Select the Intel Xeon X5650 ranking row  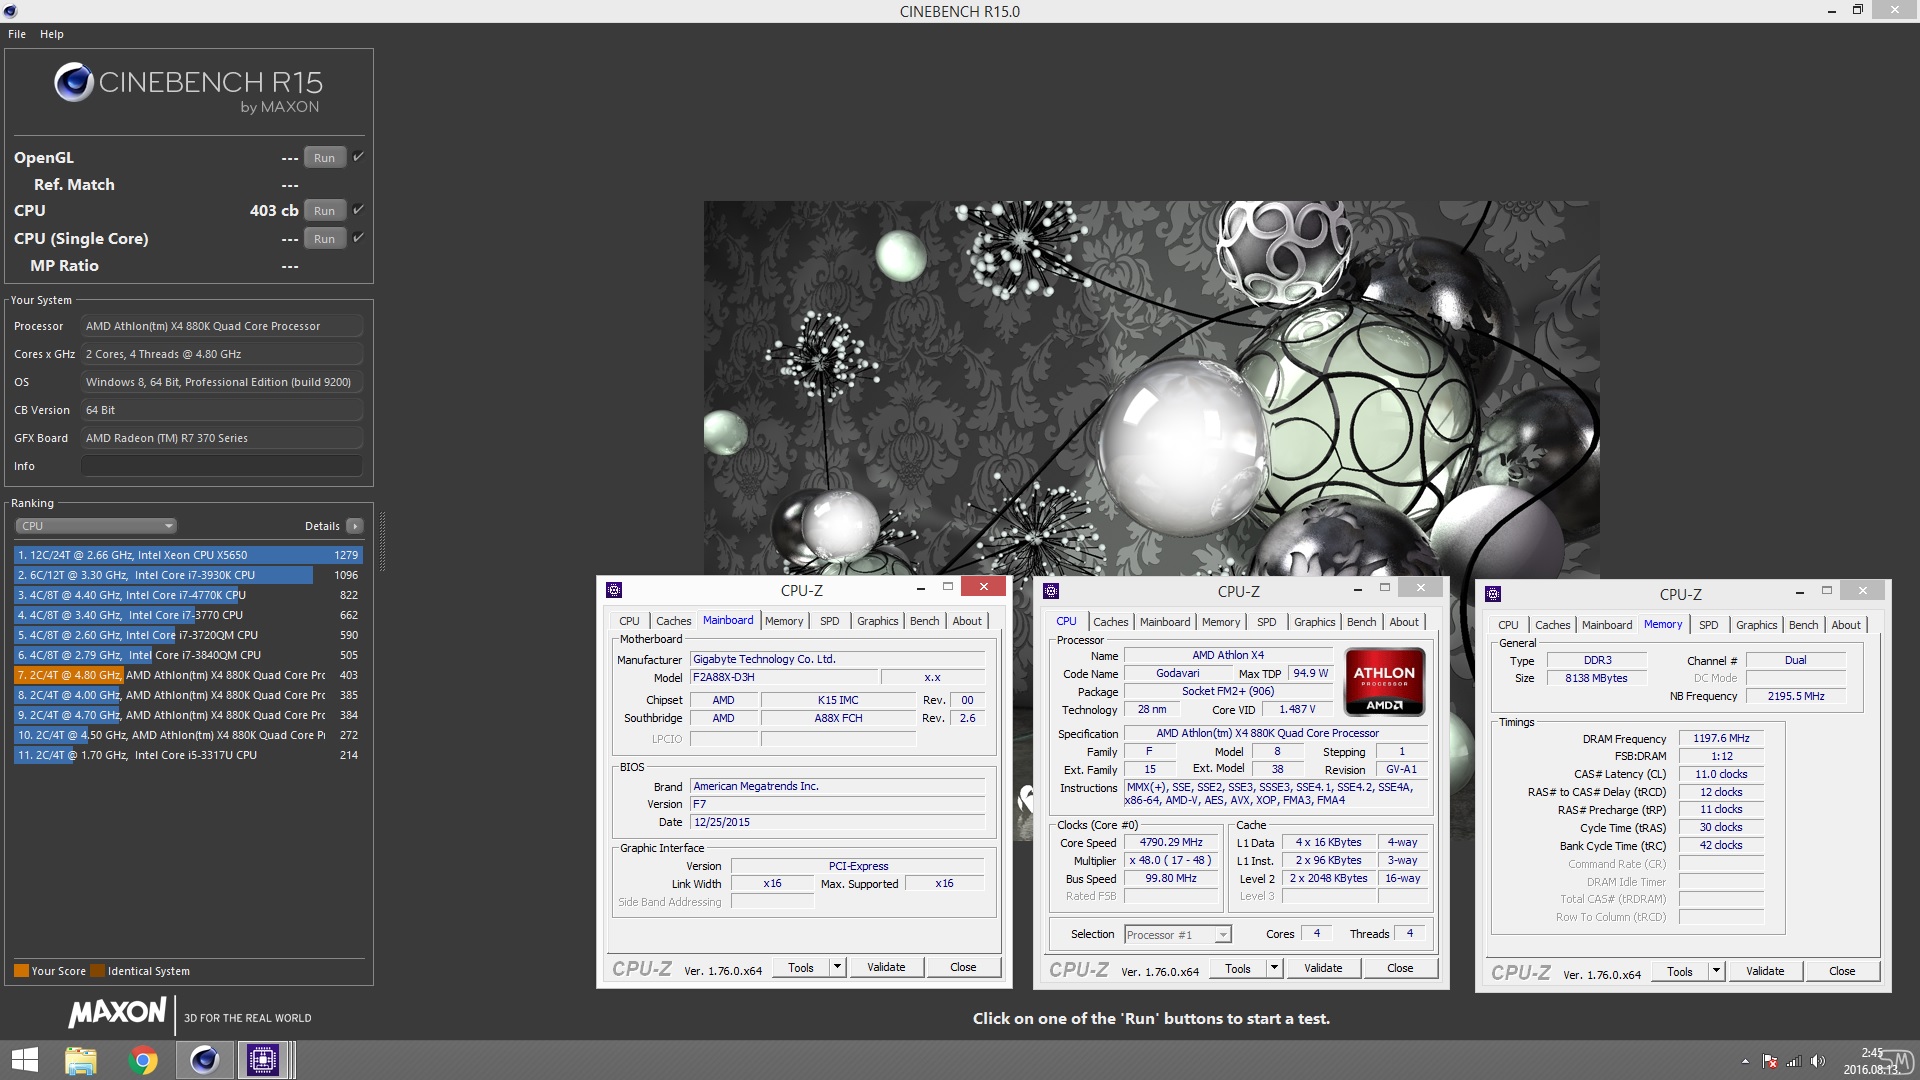coord(188,555)
